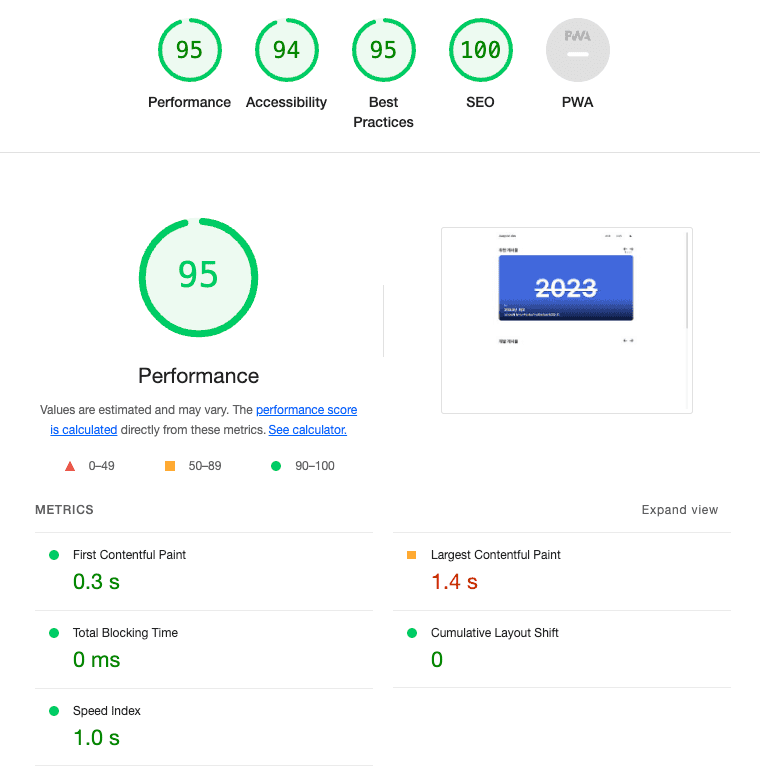The image size is (760, 773).
Task: Open the 'performance score is calculated' link
Action: click(x=306, y=410)
